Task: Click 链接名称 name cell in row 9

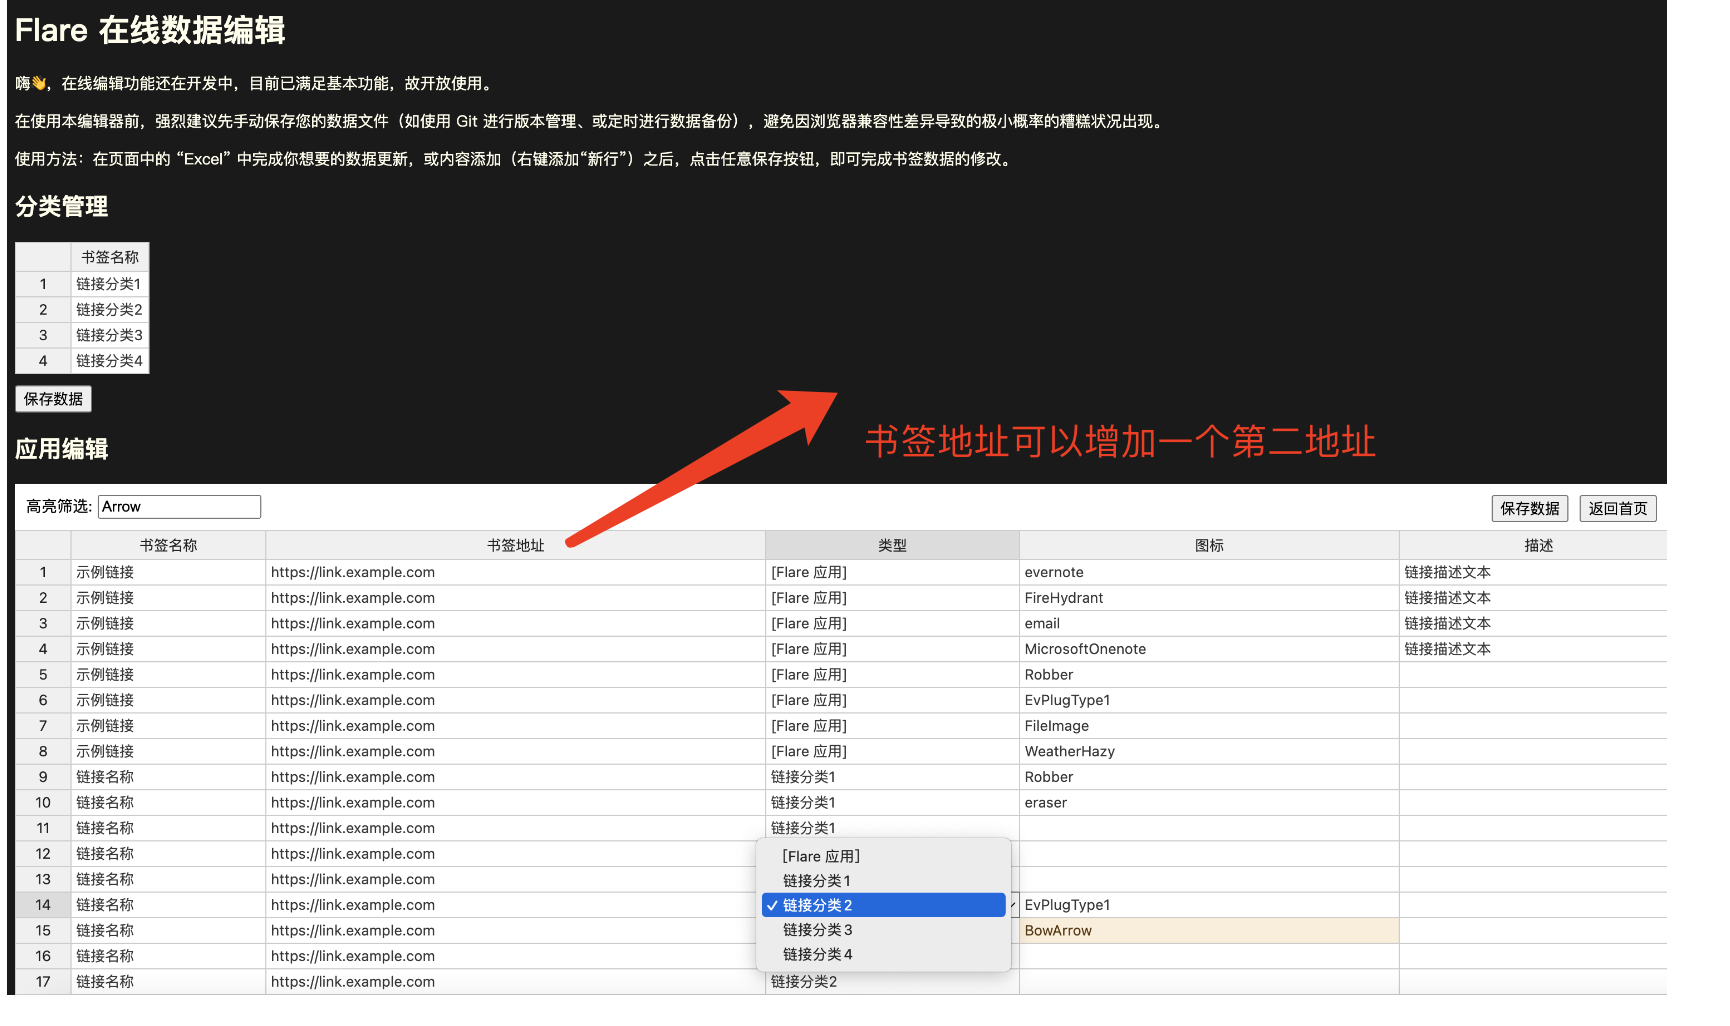Action: point(168,777)
